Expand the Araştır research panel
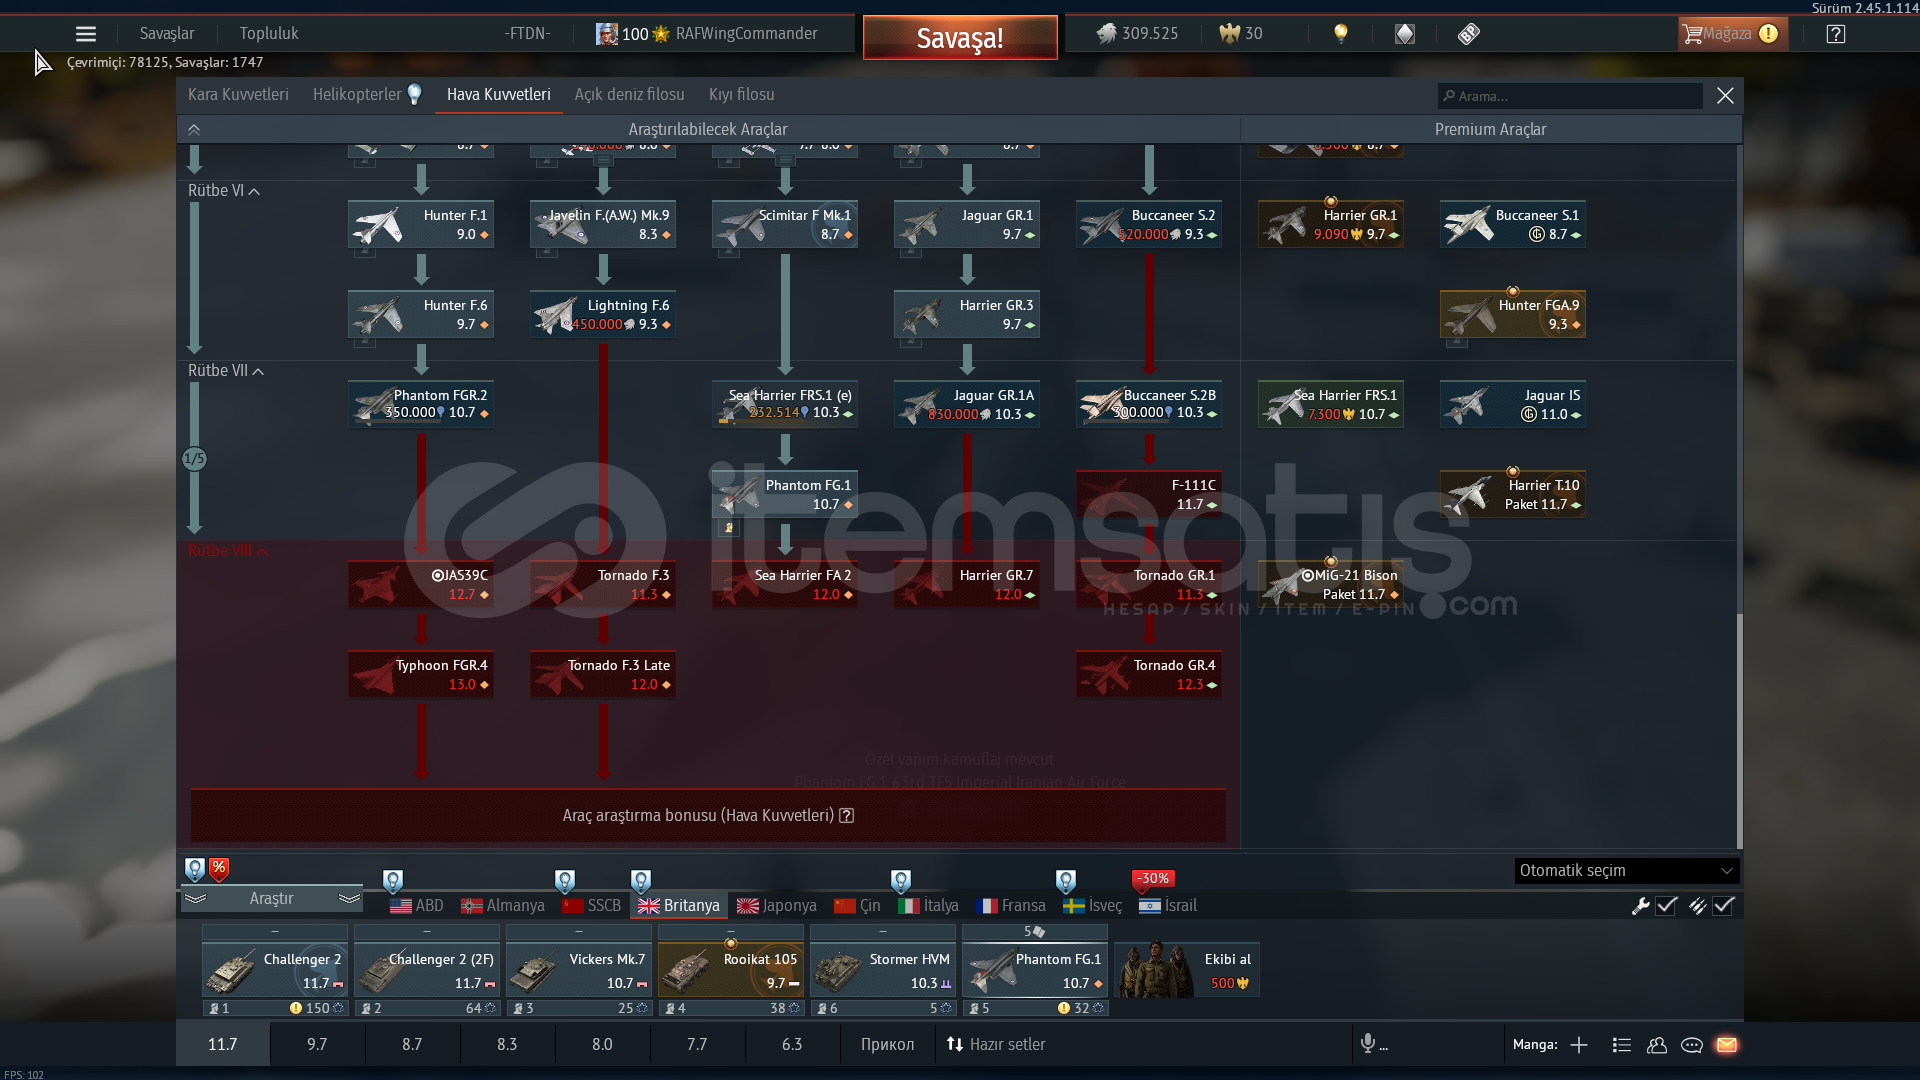The height and width of the screenshot is (1080, 1920). pyautogui.click(x=271, y=899)
